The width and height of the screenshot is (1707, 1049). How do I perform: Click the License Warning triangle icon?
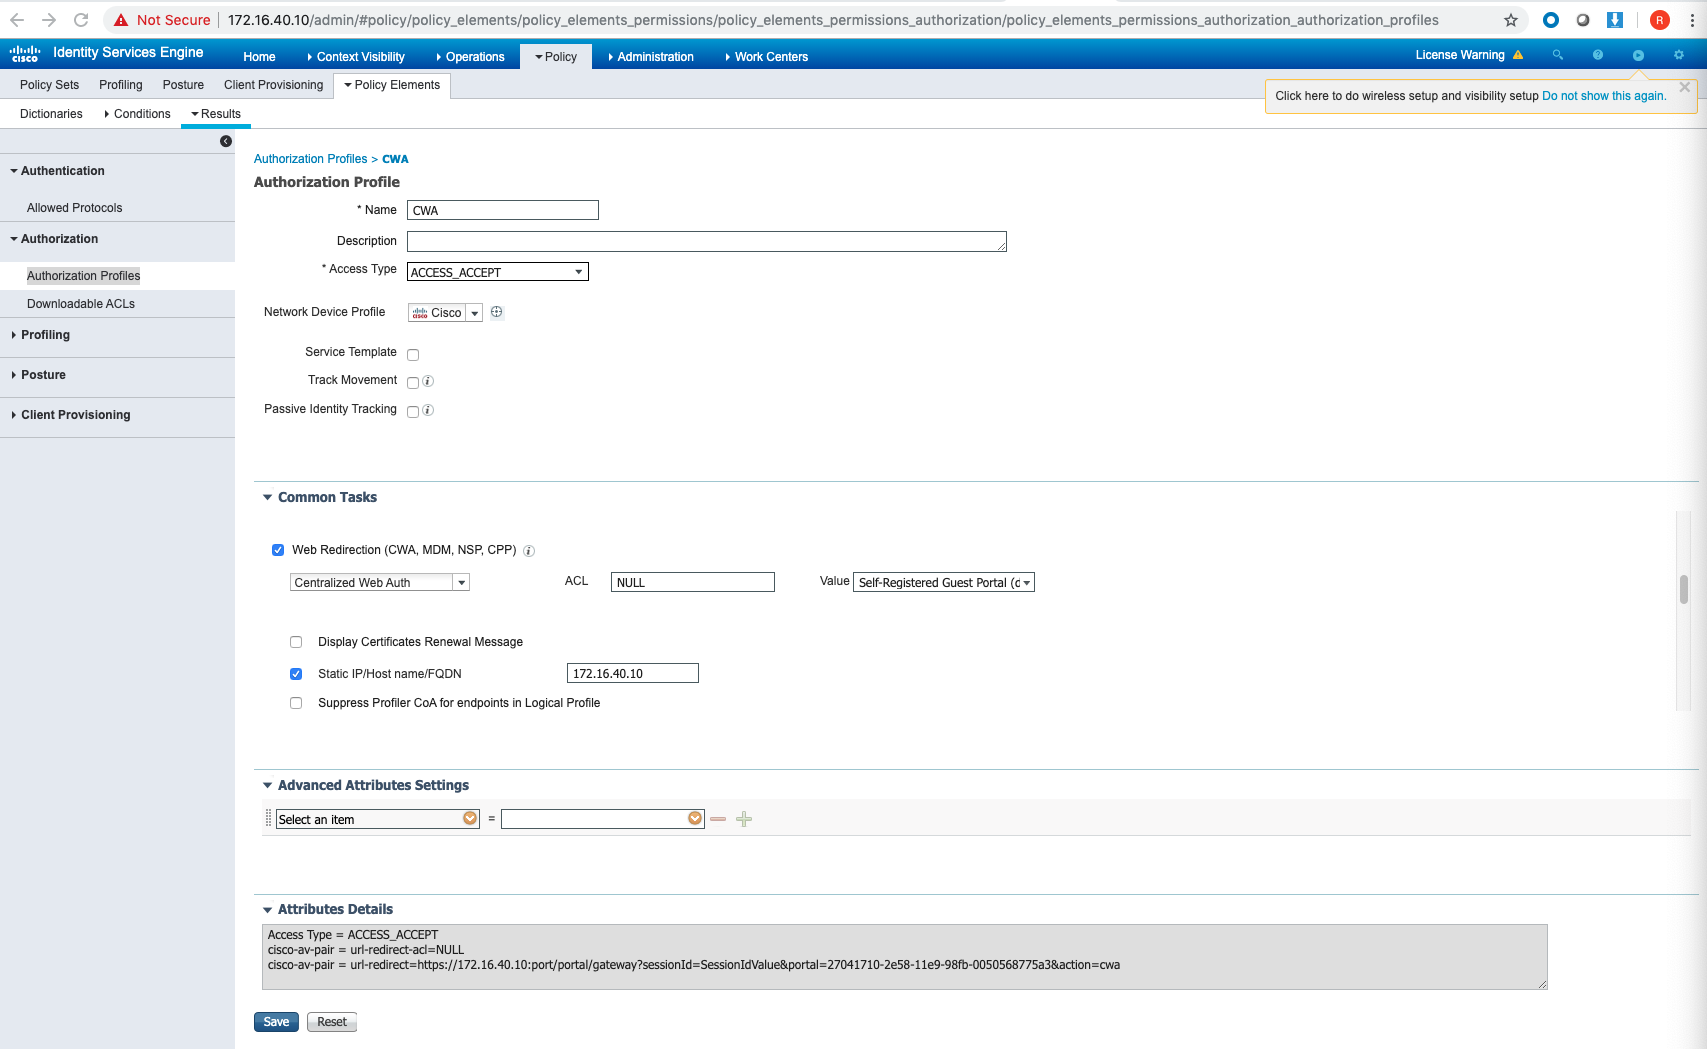click(1519, 55)
